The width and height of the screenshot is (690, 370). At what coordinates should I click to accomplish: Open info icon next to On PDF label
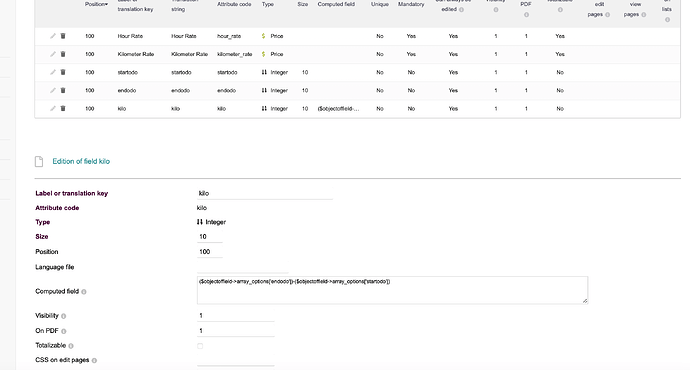coord(64,331)
